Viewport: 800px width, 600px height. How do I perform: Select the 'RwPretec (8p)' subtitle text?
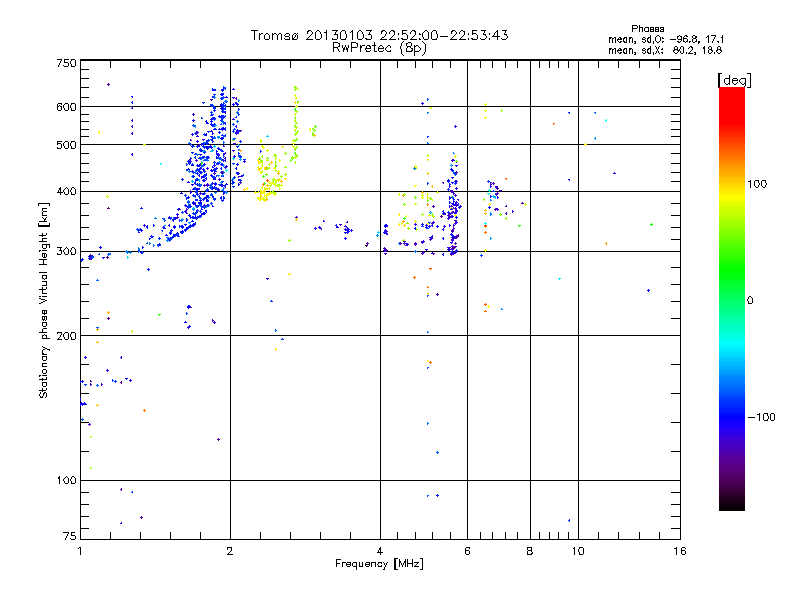[380, 48]
